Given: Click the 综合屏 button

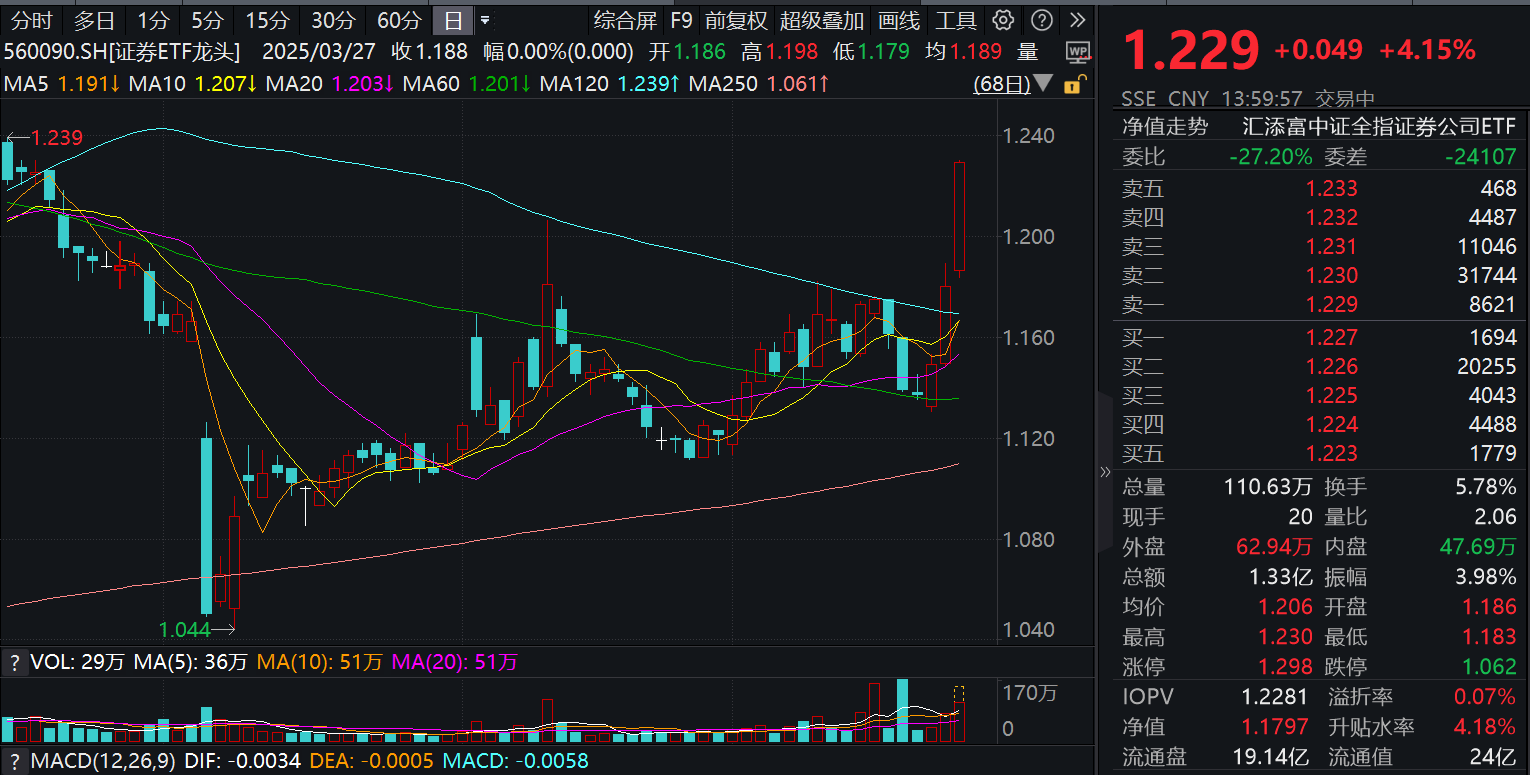Looking at the screenshot, I should tap(625, 20).
